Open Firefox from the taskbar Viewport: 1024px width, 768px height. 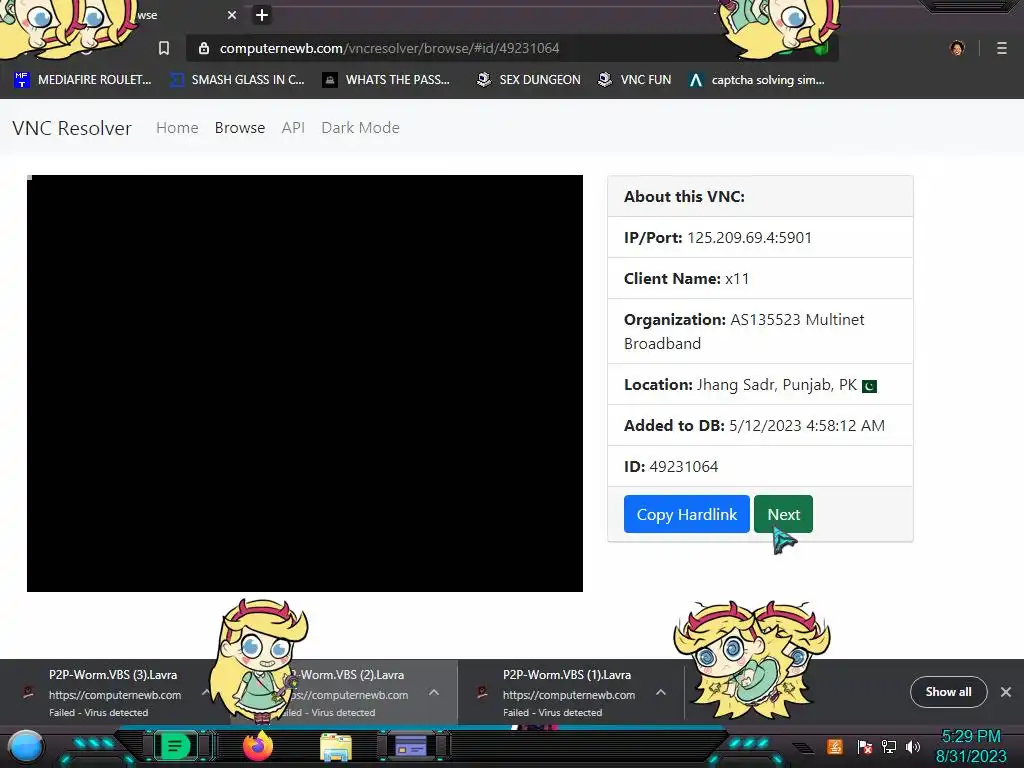[258, 746]
